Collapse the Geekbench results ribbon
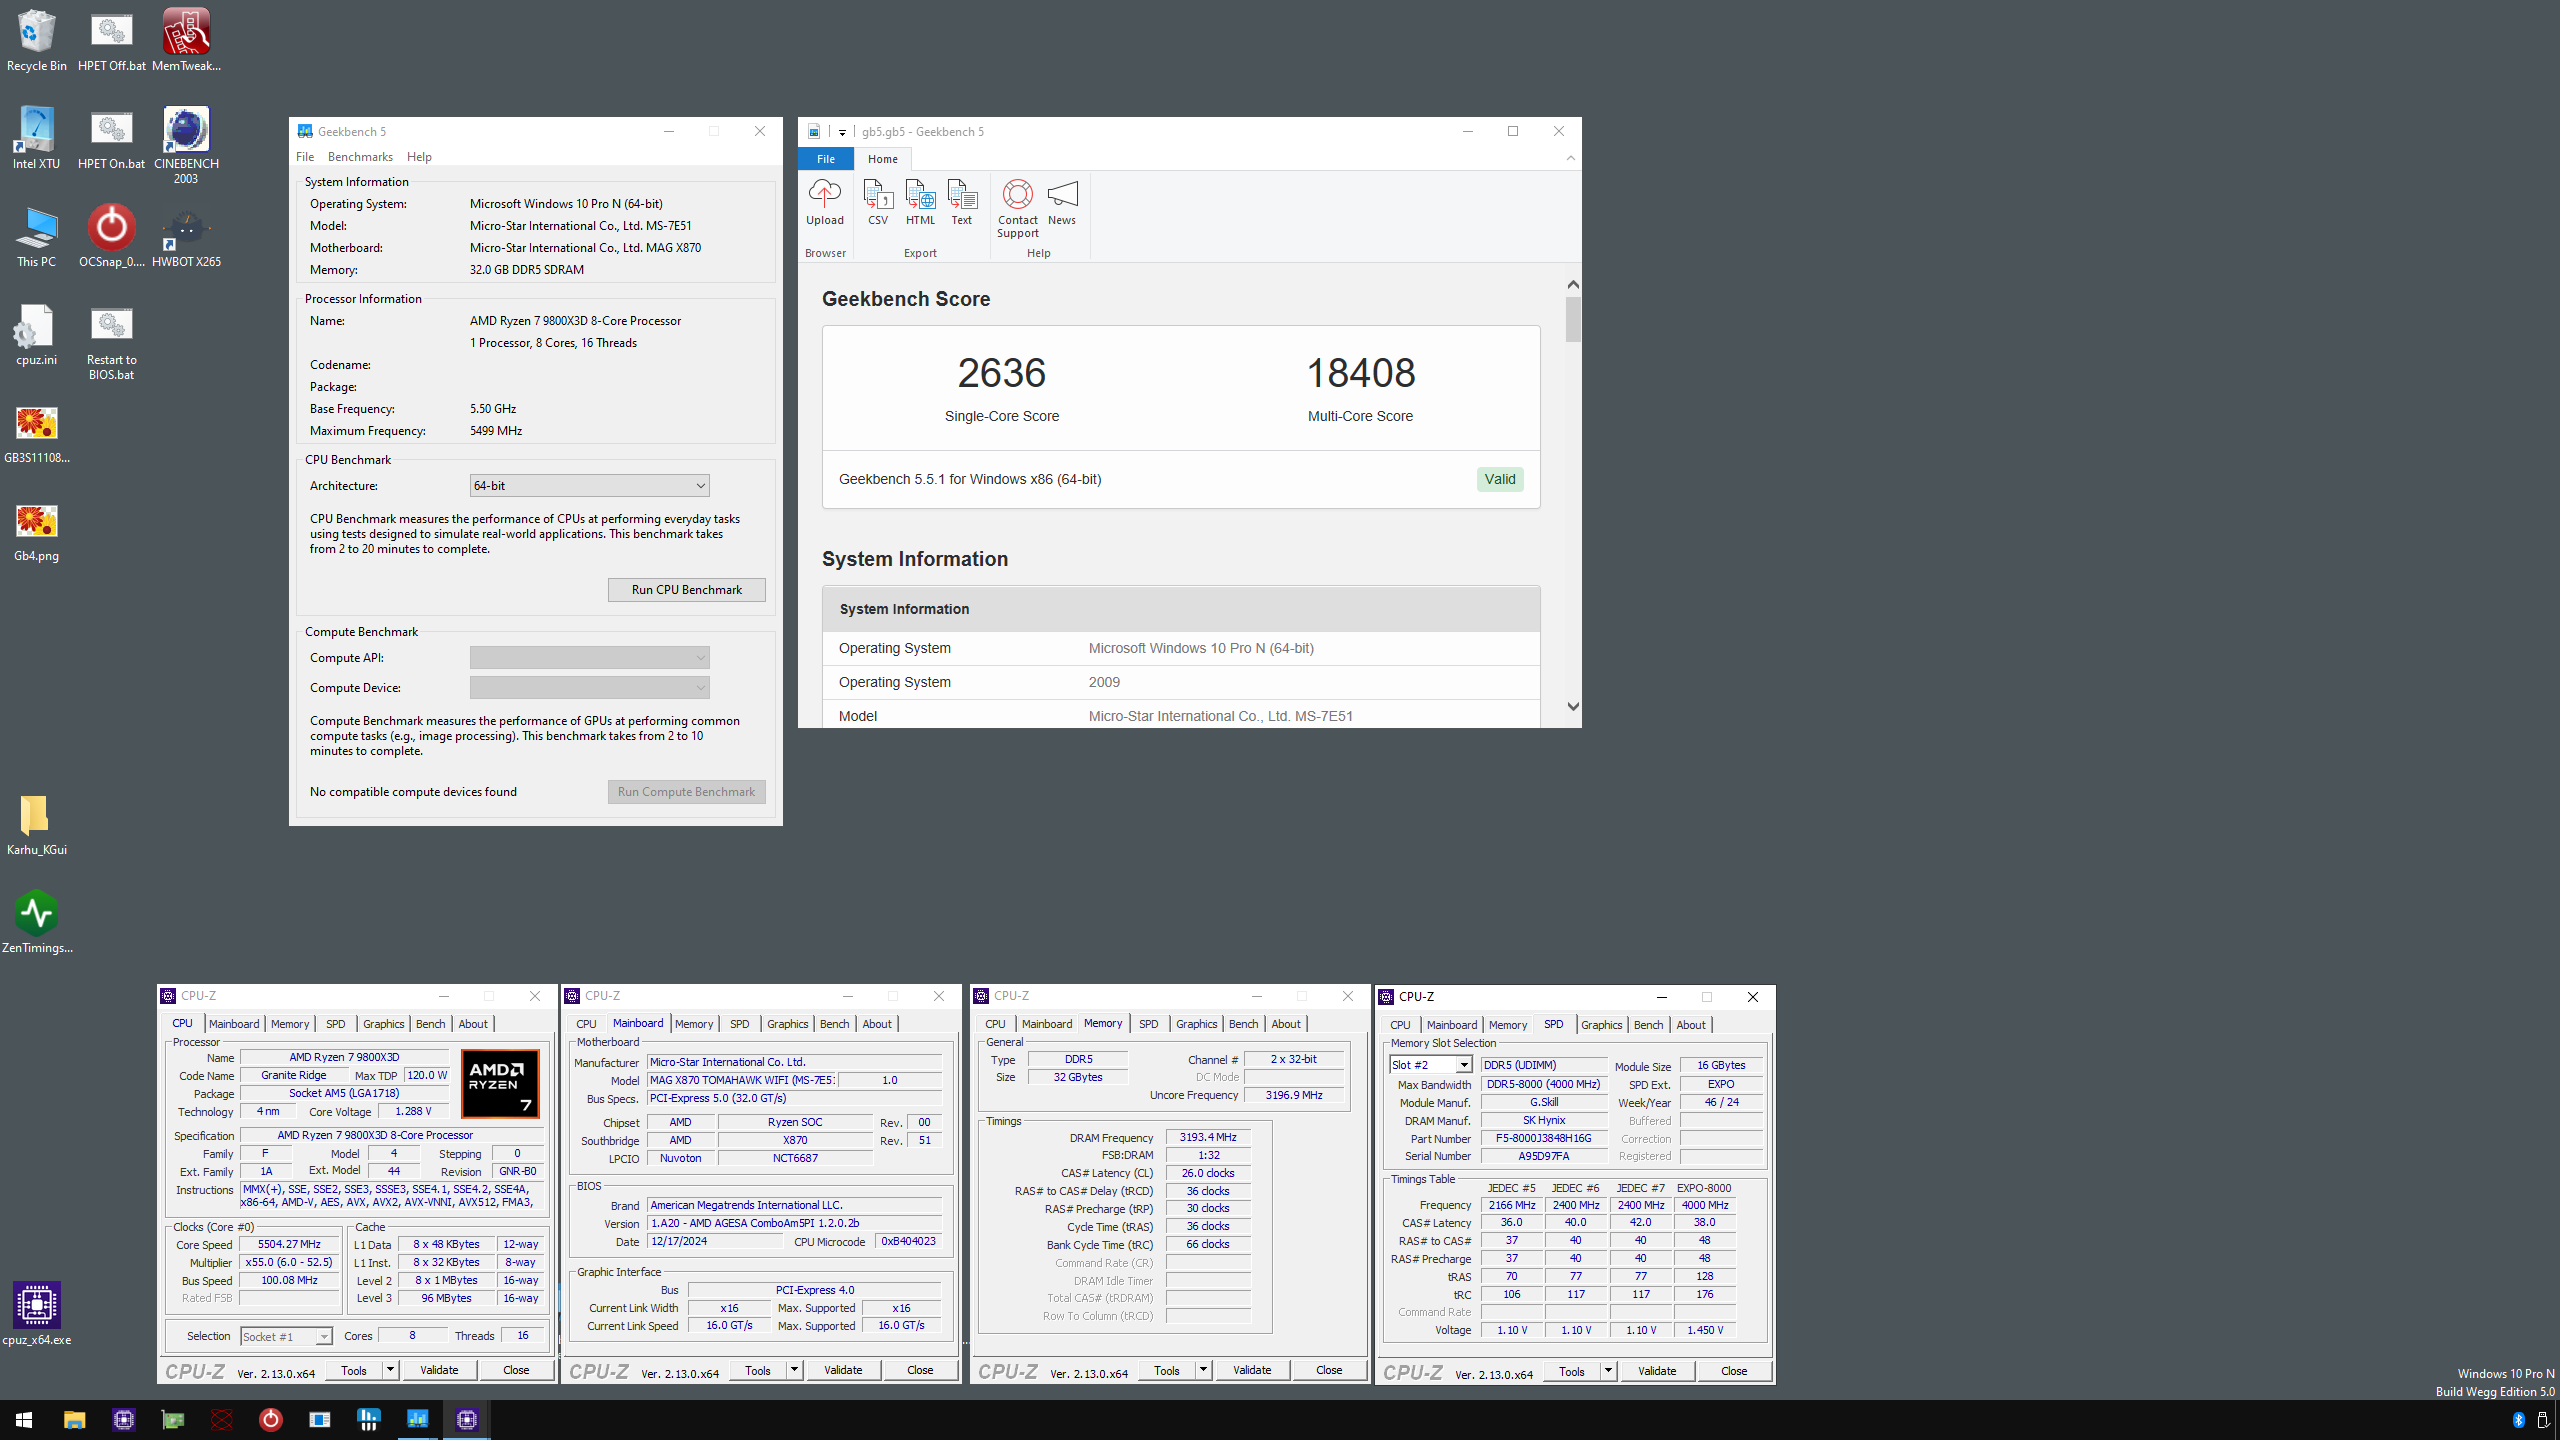The image size is (2560, 1440). pyautogui.click(x=1570, y=158)
